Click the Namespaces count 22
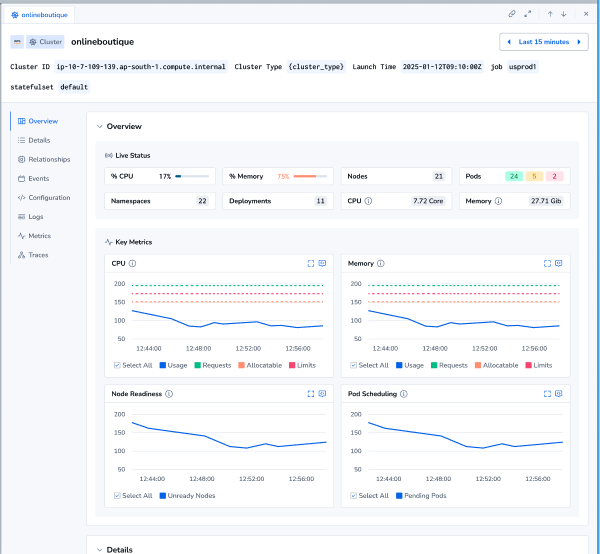The image size is (600, 554). pos(202,201)
